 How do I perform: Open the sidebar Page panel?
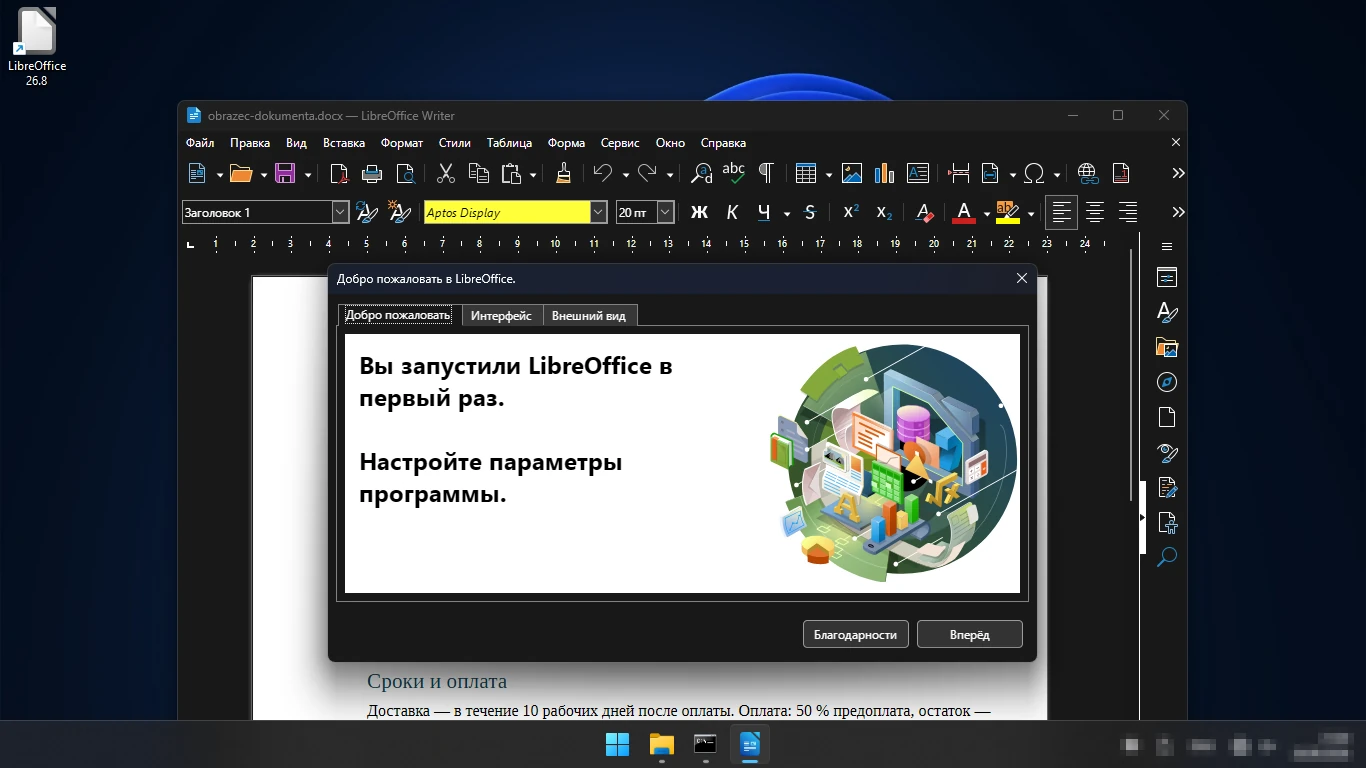click(1166, 418)
